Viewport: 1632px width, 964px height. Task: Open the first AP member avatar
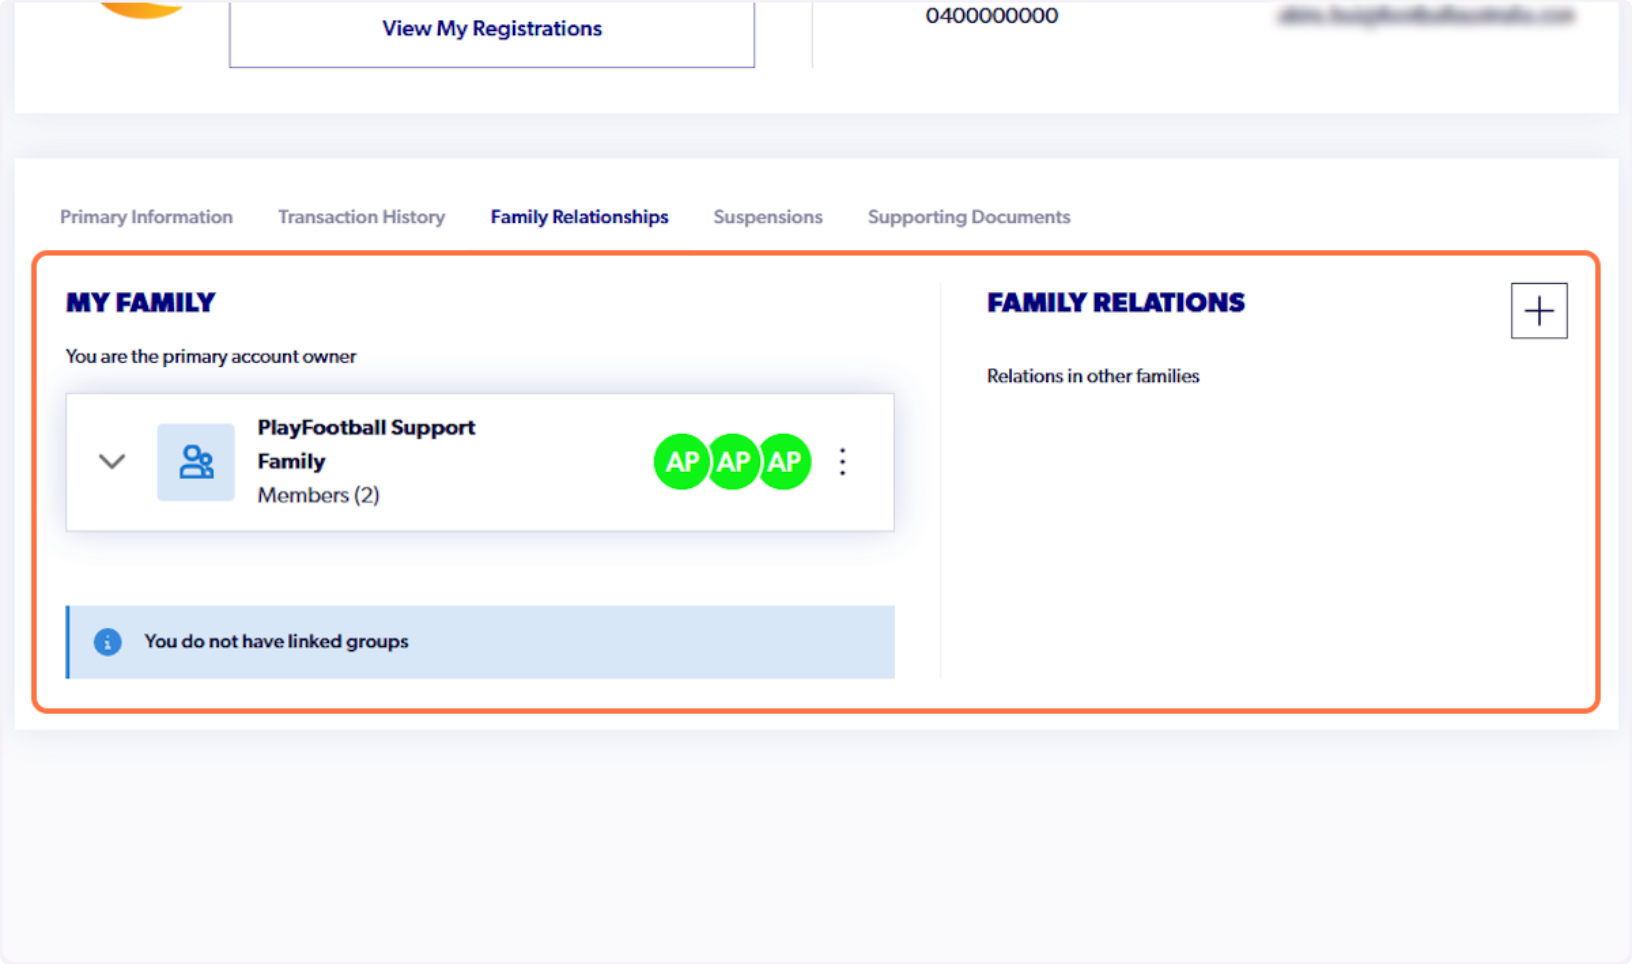point(681,461)
